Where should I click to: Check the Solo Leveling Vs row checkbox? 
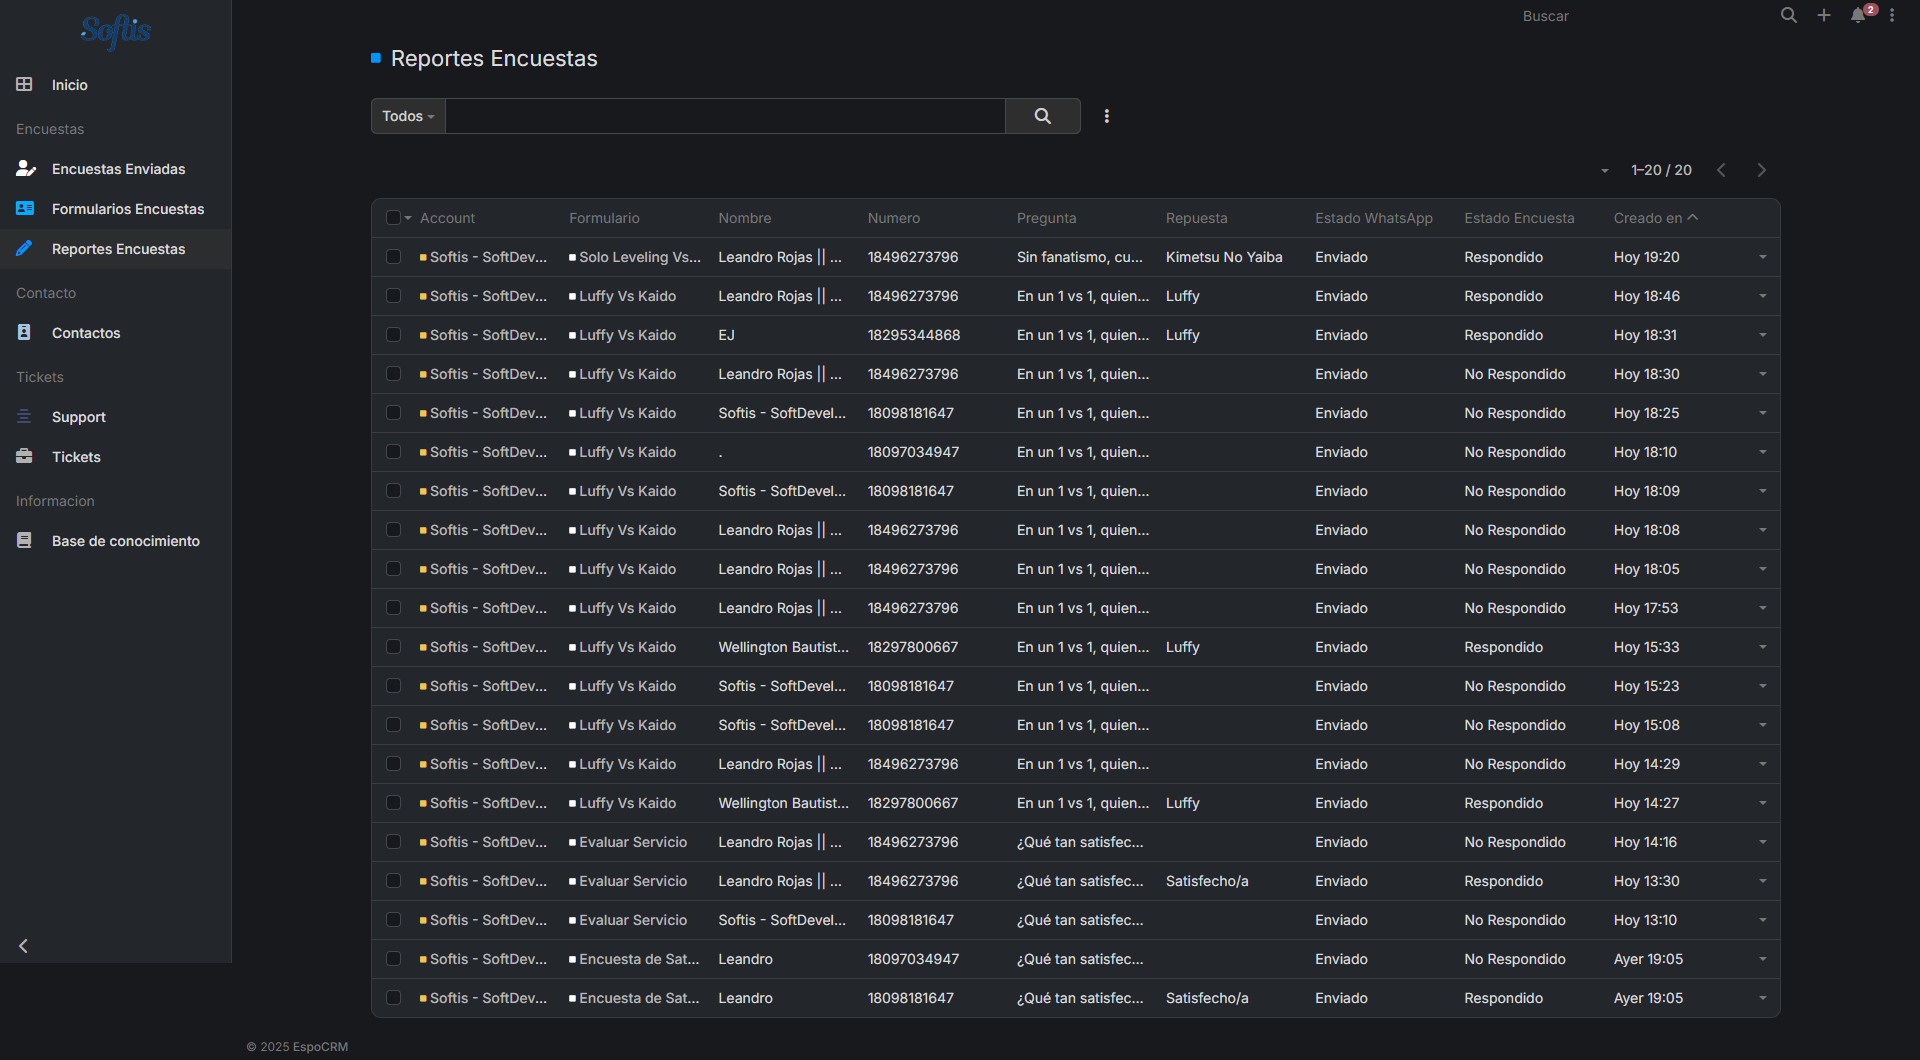393,257
